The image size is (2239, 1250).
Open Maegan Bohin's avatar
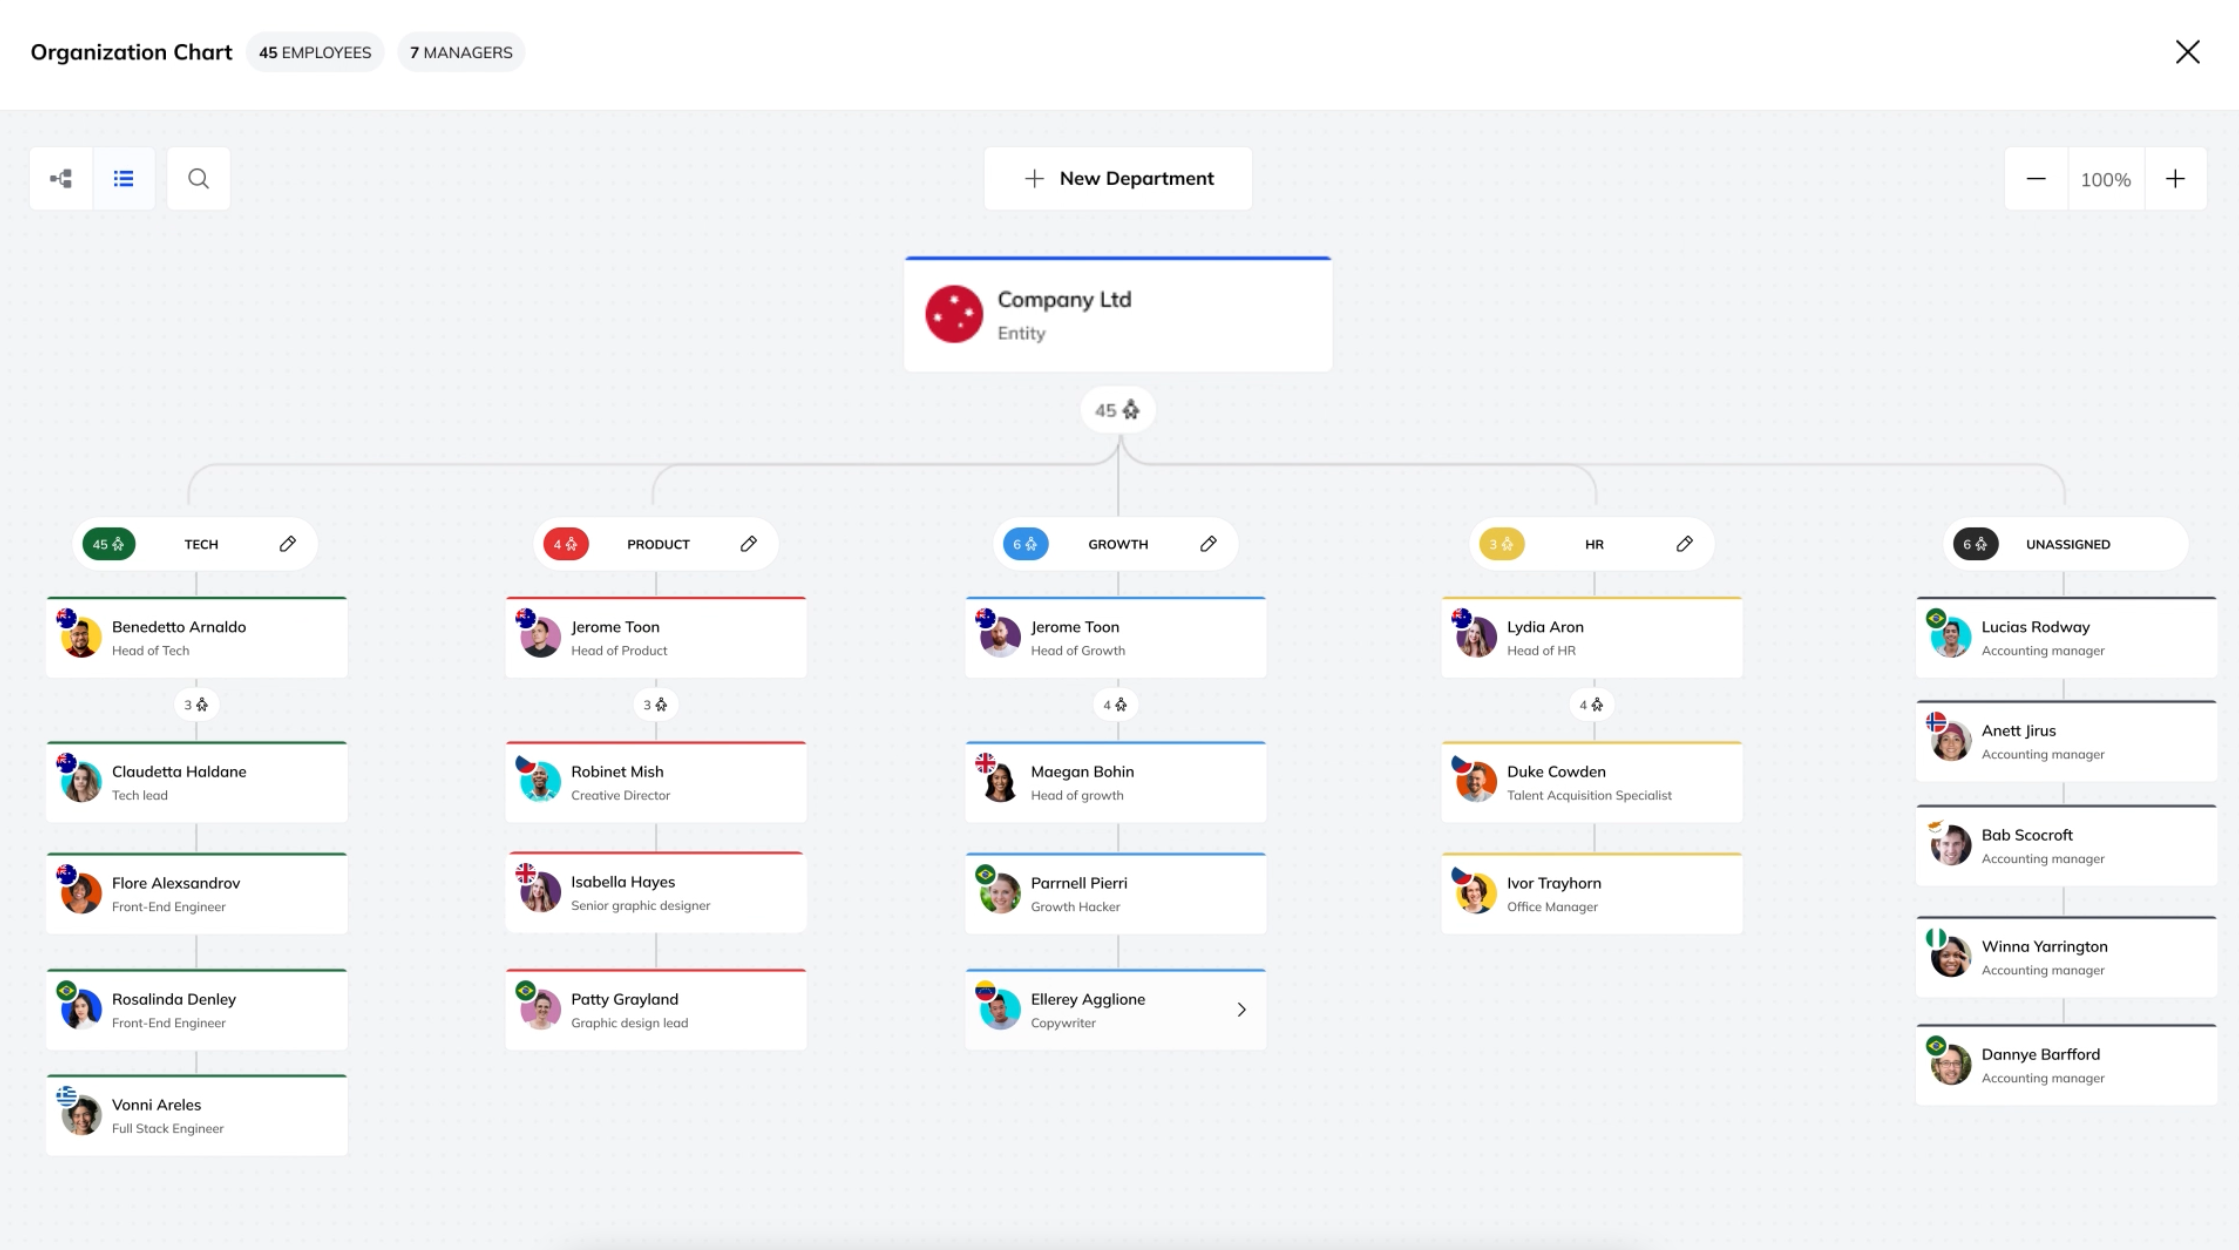1000,782
